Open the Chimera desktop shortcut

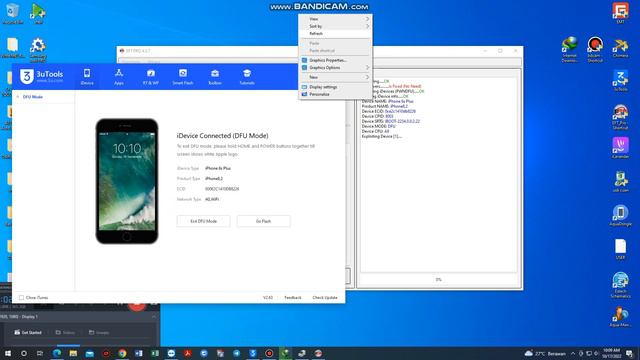point(620,48)
